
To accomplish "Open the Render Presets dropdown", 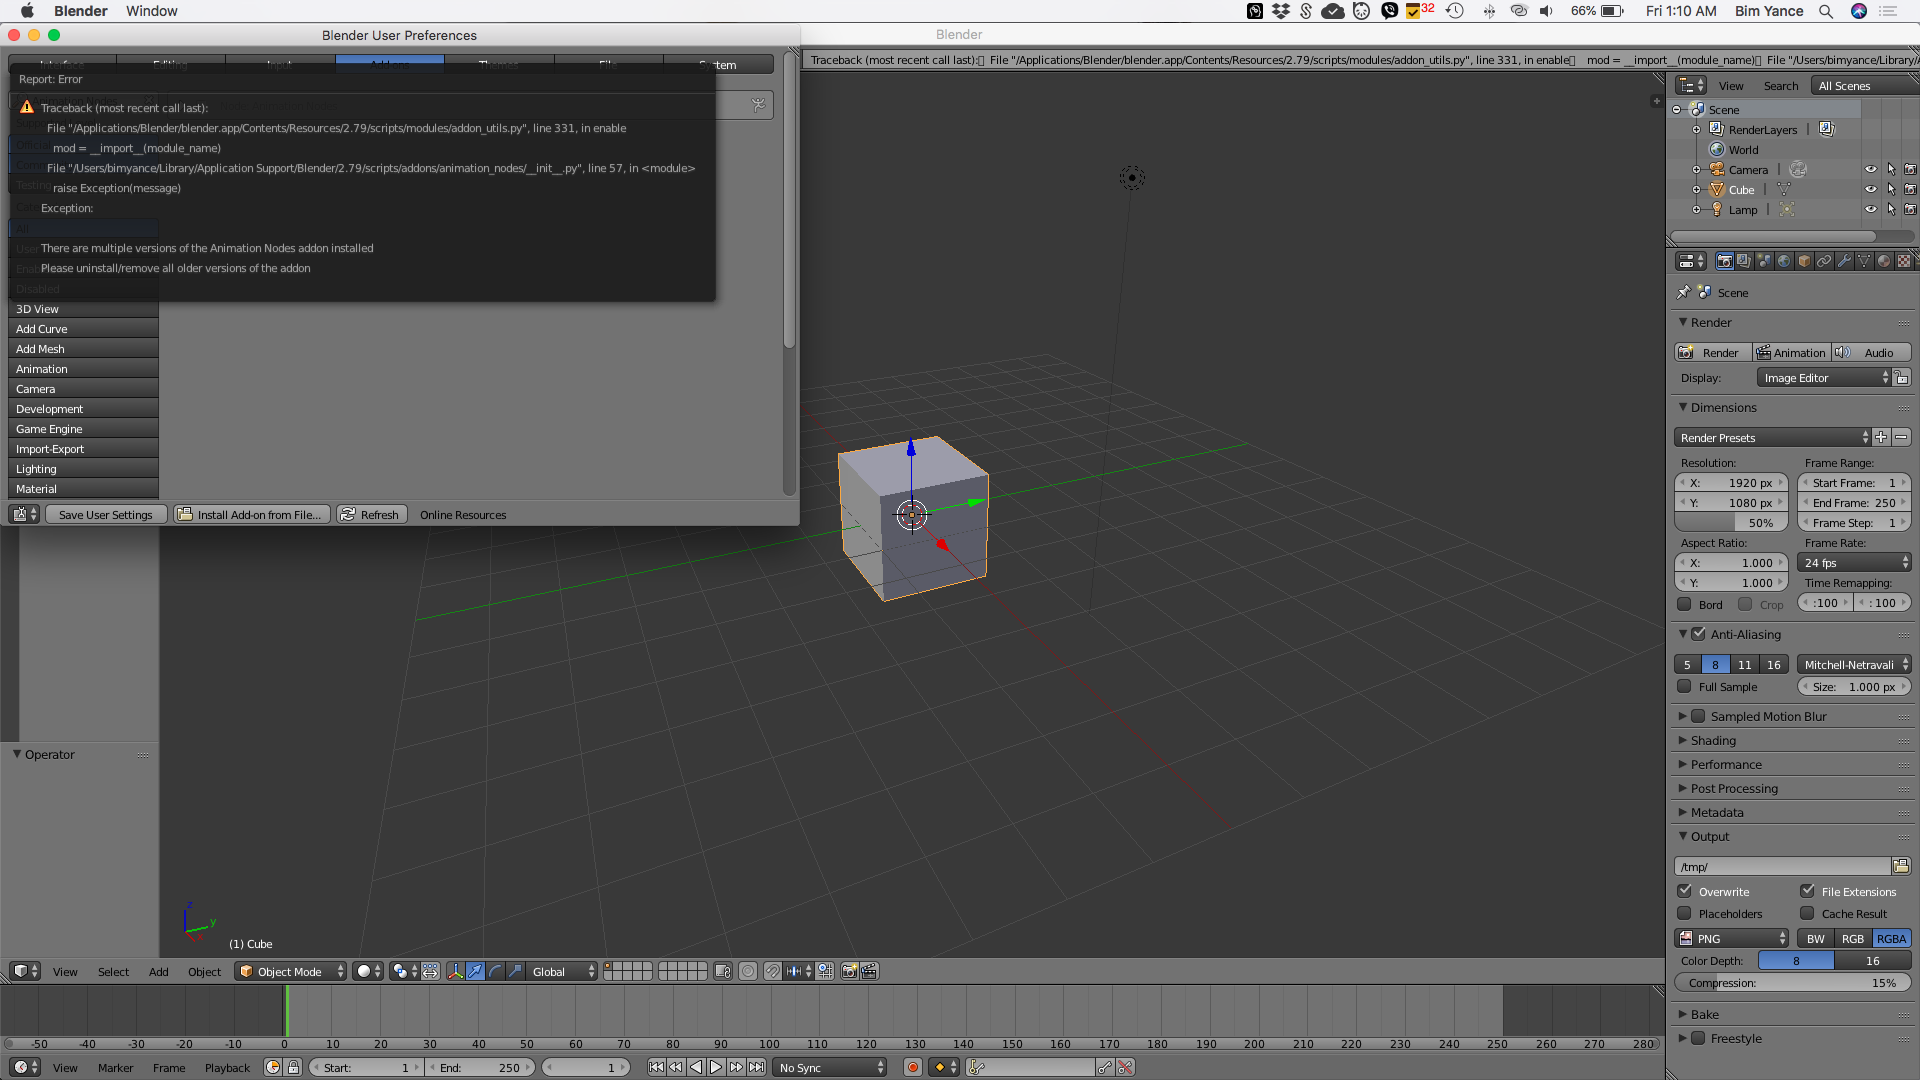I will tap(1770, 437).
